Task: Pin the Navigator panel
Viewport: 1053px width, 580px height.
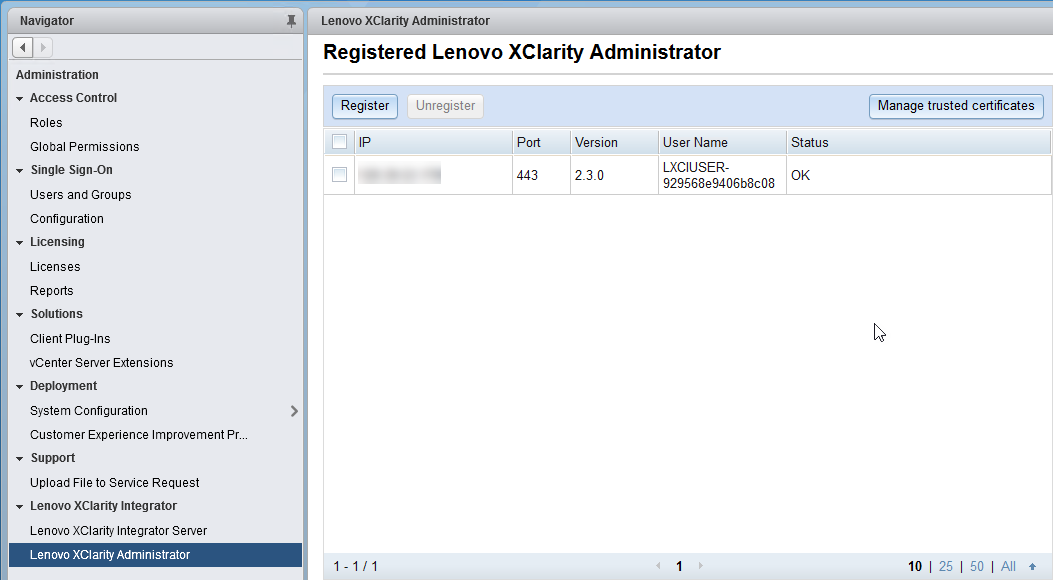Action: (291, 21)
